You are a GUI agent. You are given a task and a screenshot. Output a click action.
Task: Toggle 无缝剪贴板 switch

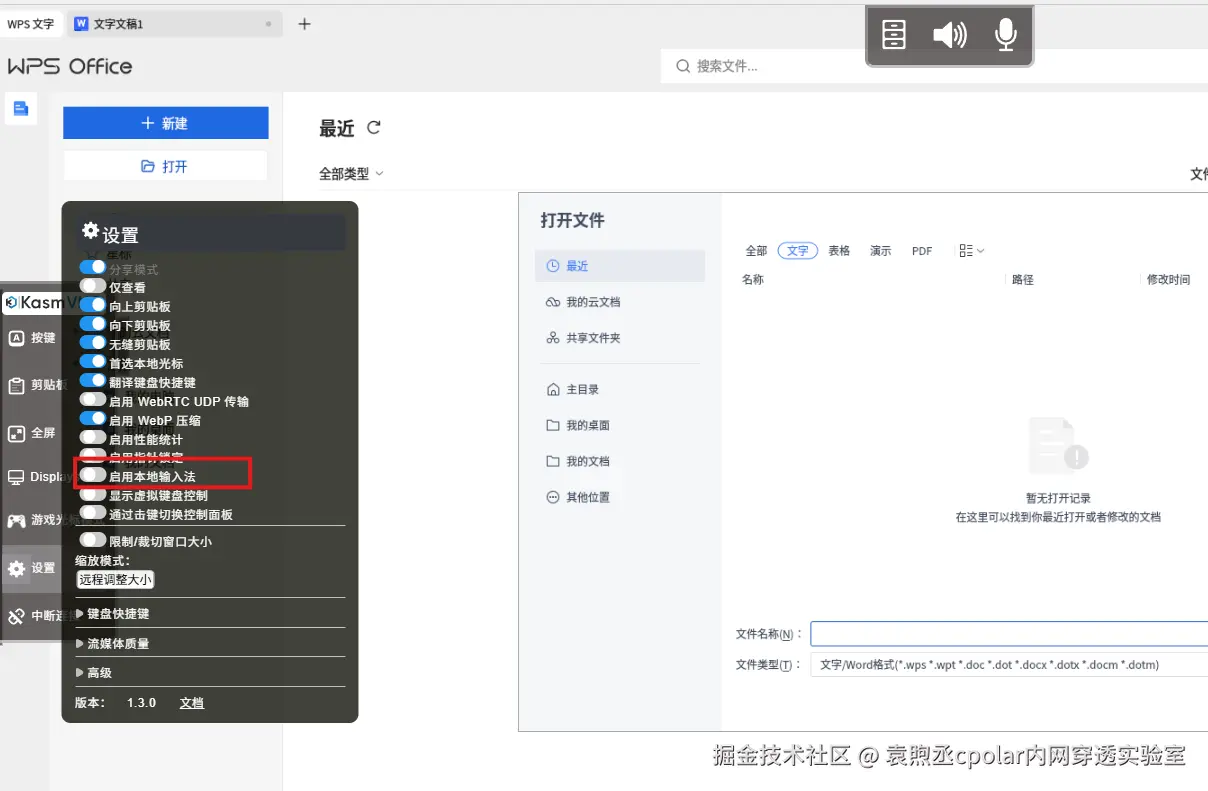pos(93,343)
